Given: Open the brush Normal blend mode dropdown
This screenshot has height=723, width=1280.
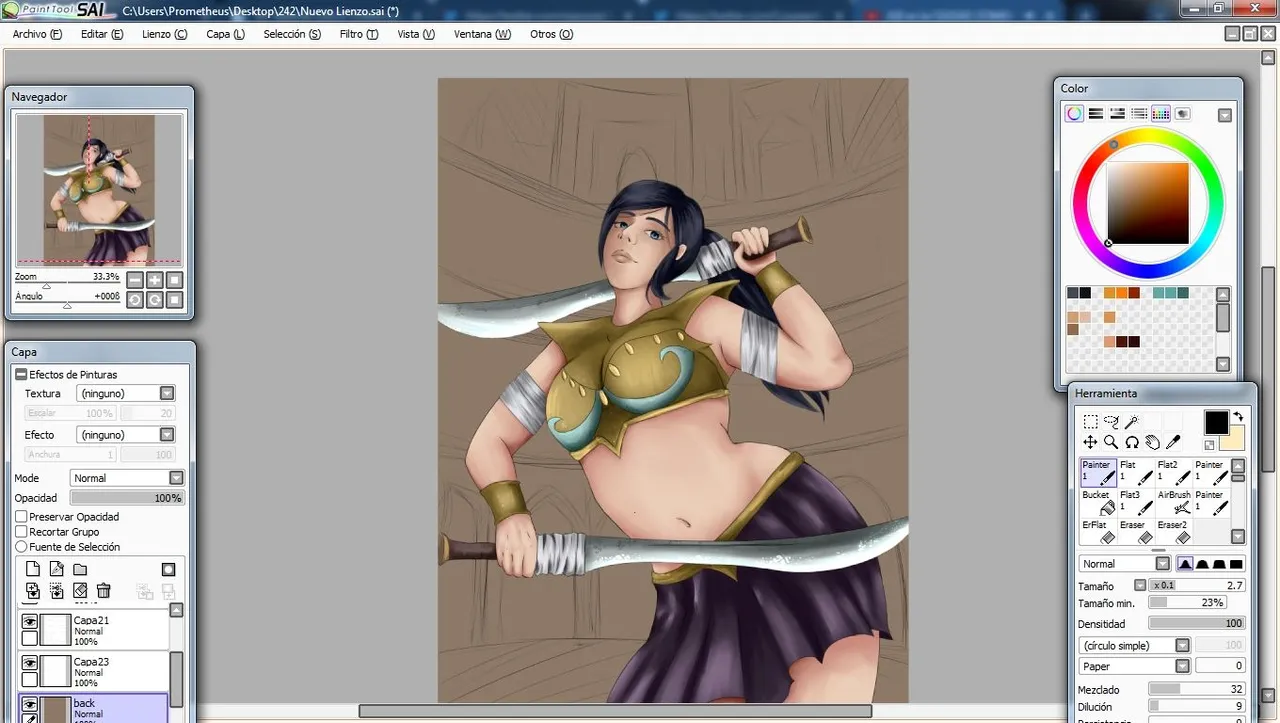Looking at the screenshot, I should [x=1162, y=564].
